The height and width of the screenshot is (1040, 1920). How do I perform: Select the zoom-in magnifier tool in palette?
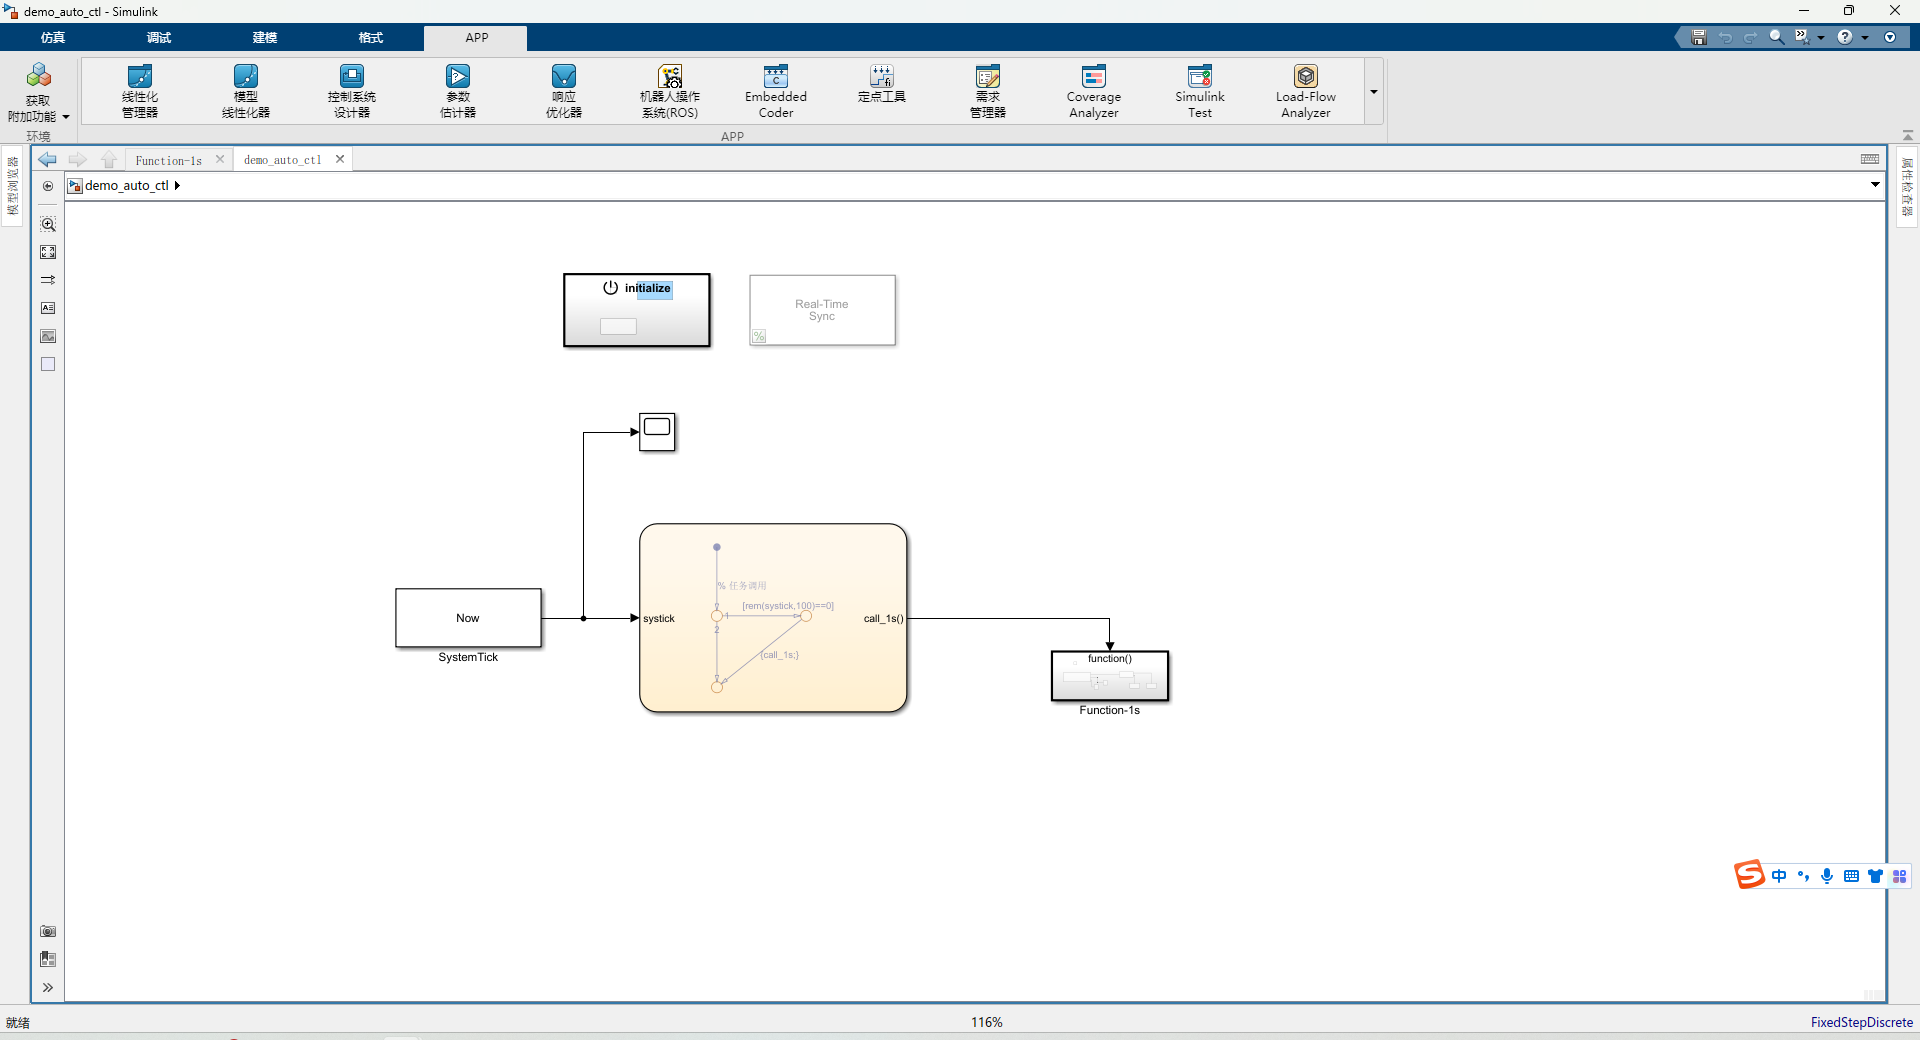(48, 224)
